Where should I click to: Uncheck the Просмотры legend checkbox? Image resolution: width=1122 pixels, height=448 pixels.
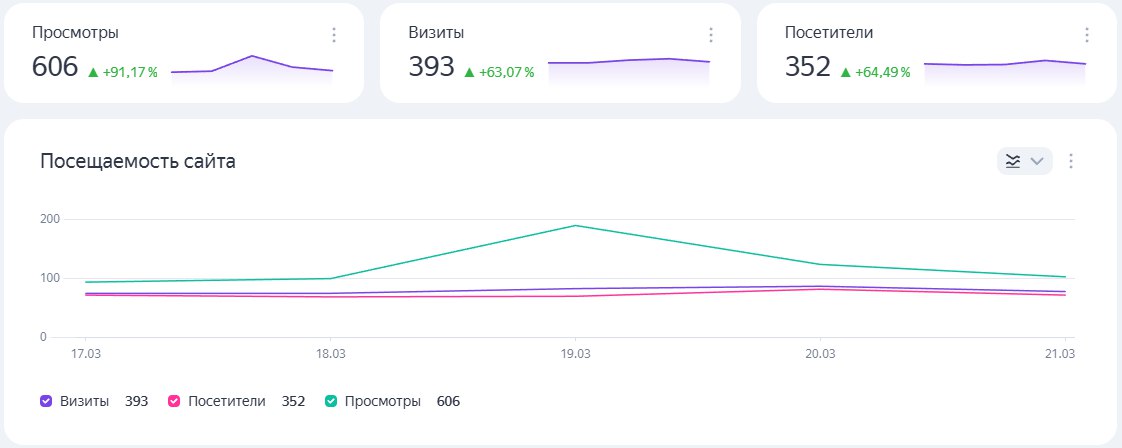[x=332, y=401]
